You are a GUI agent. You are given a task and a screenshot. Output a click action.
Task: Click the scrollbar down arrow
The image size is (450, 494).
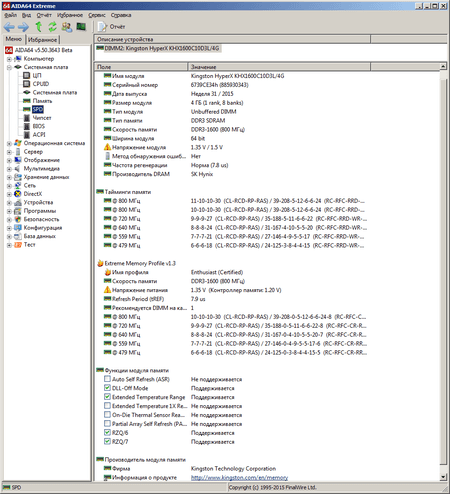coord(443,477)
